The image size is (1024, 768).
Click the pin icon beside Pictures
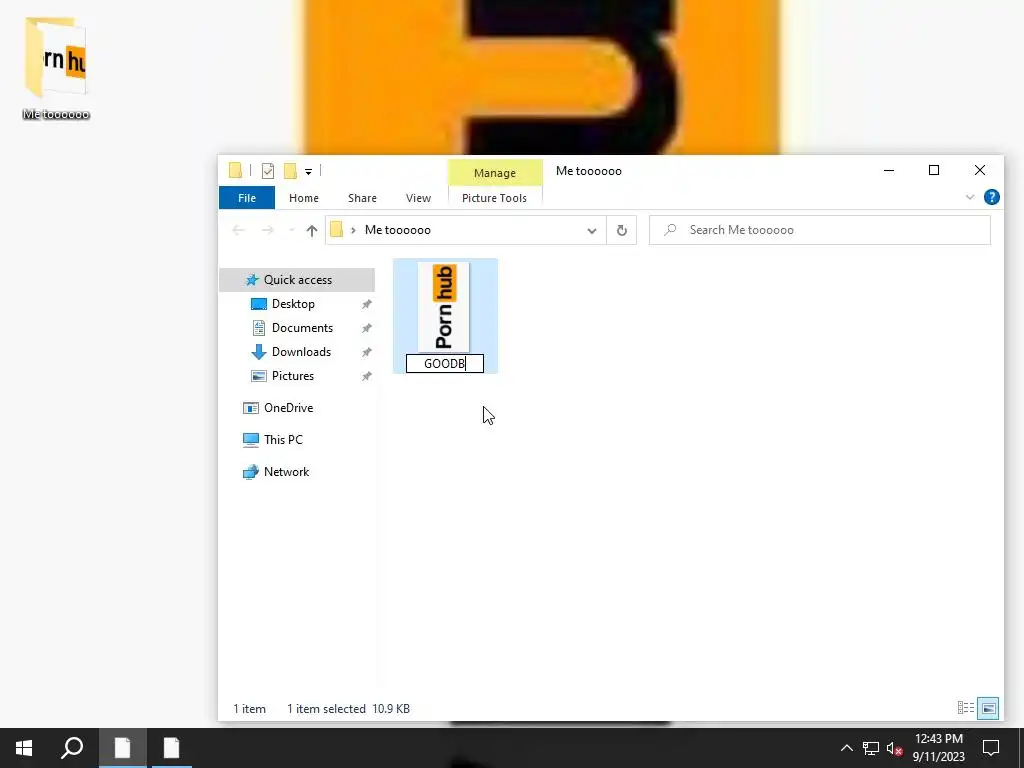367,376
